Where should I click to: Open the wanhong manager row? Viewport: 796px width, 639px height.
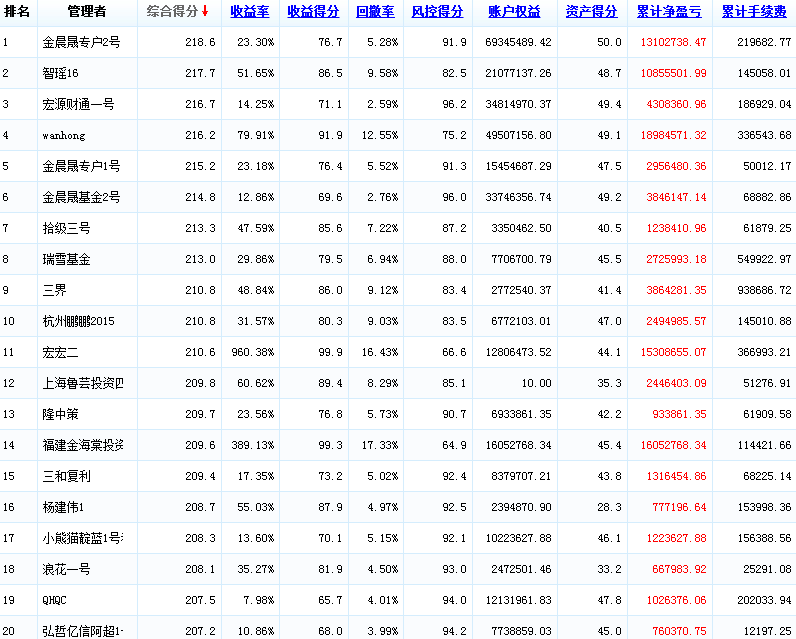[x=64, y=135]
